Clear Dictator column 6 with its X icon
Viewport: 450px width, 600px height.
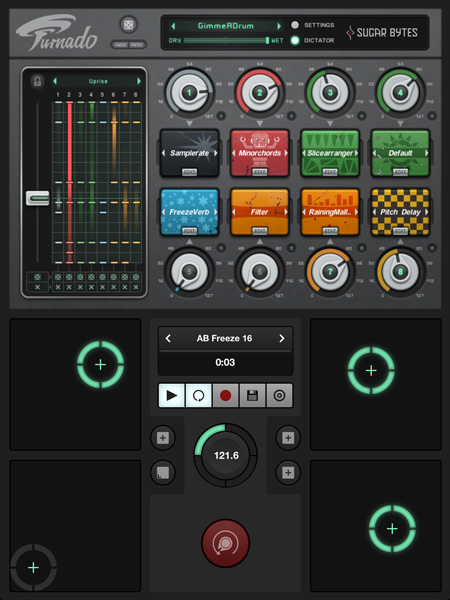tap(113, 287)
